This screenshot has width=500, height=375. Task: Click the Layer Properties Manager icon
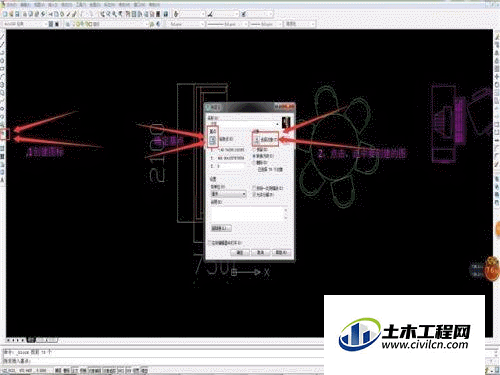pos(68,24)
